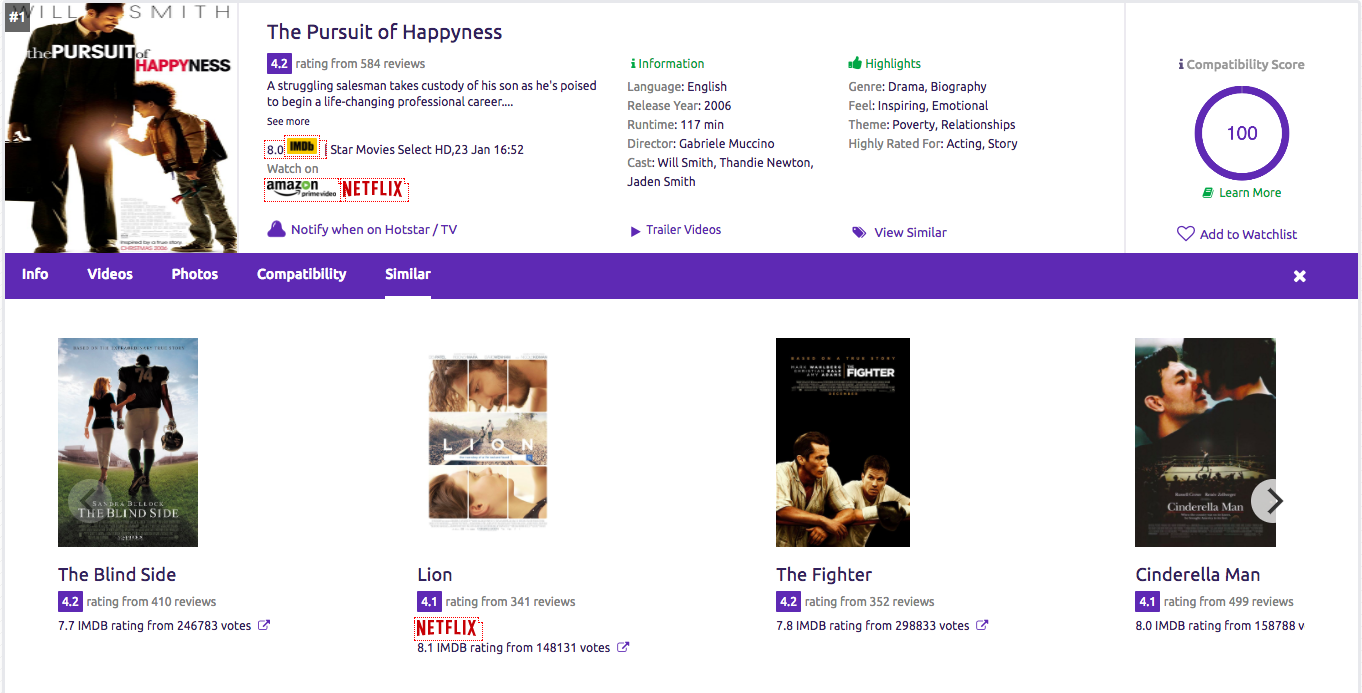Open The Blind Side title link
1362x693 pixels.
point(117,575)
